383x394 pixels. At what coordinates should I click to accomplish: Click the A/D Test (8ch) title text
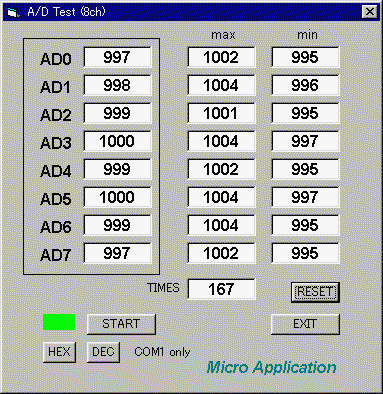[66, 12]
